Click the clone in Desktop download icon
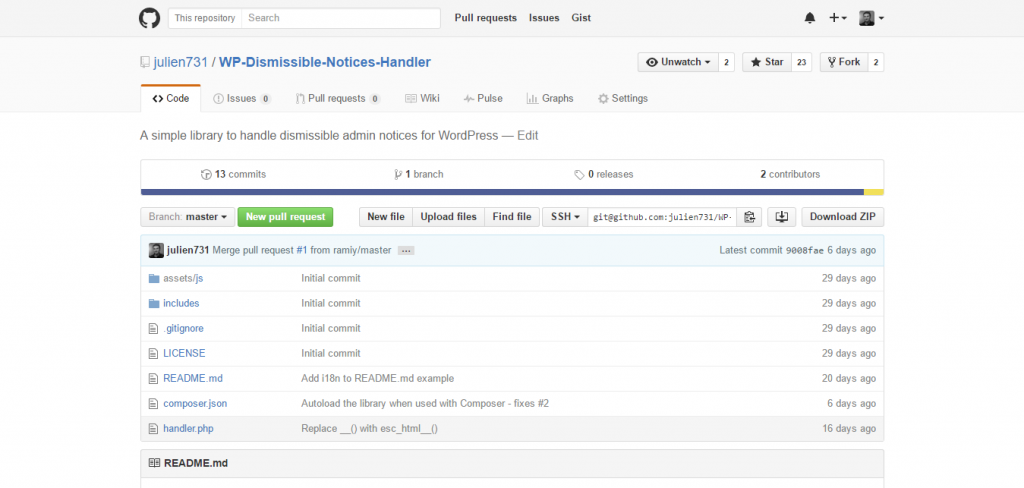 click(x=782, y=217)
